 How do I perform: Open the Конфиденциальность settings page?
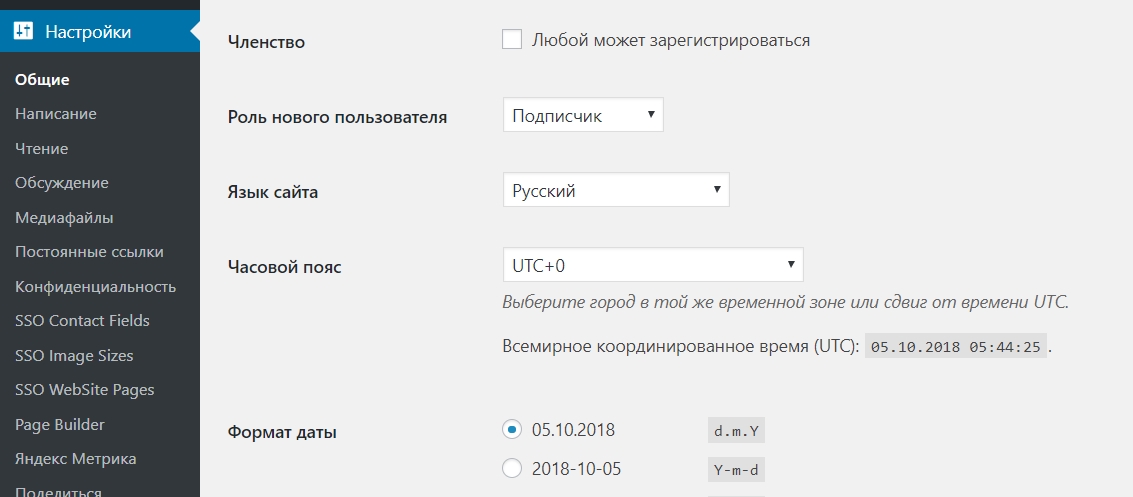[95, 287]
